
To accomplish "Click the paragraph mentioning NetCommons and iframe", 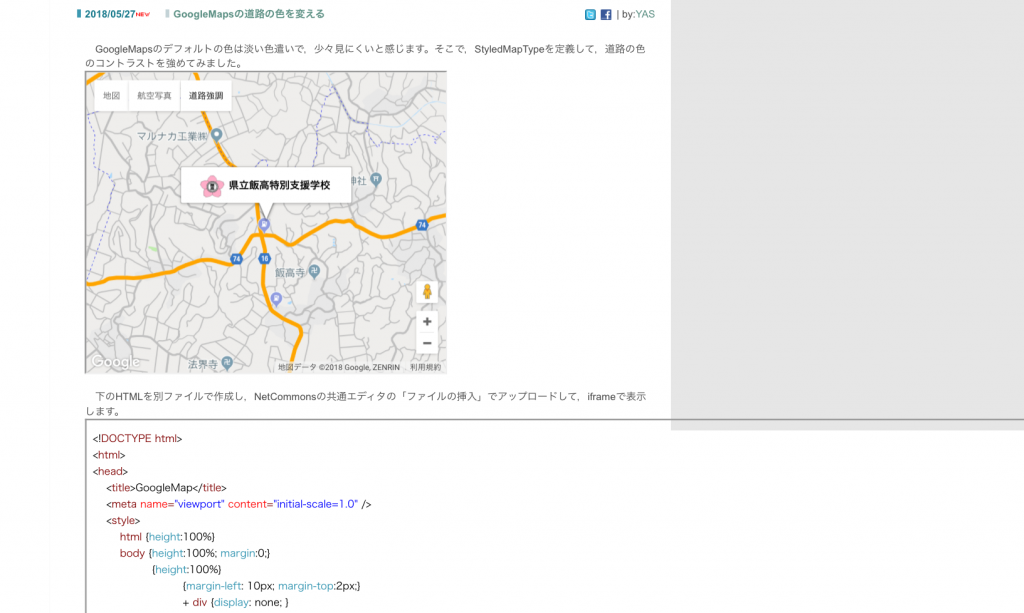I will (366, 403).
